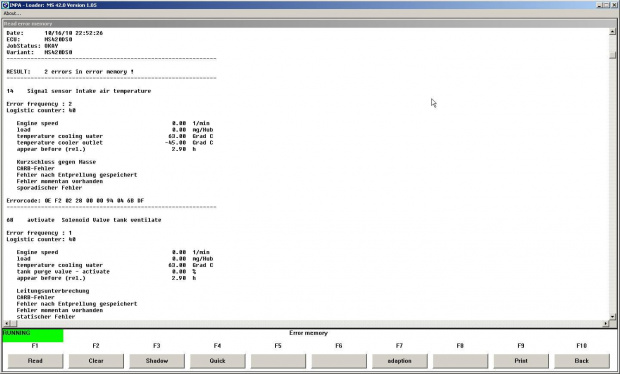Screen dimensions: 620x374
Task: Click the 'tank purge valve - activate' row
Action: click(106, 272)
